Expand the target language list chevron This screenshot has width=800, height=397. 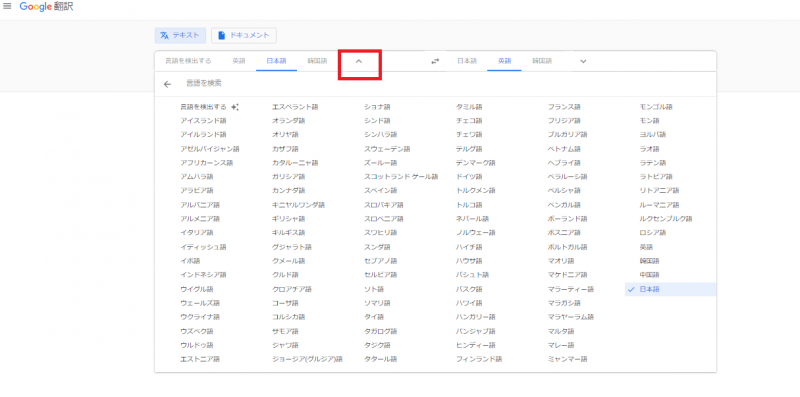[584, 61]
